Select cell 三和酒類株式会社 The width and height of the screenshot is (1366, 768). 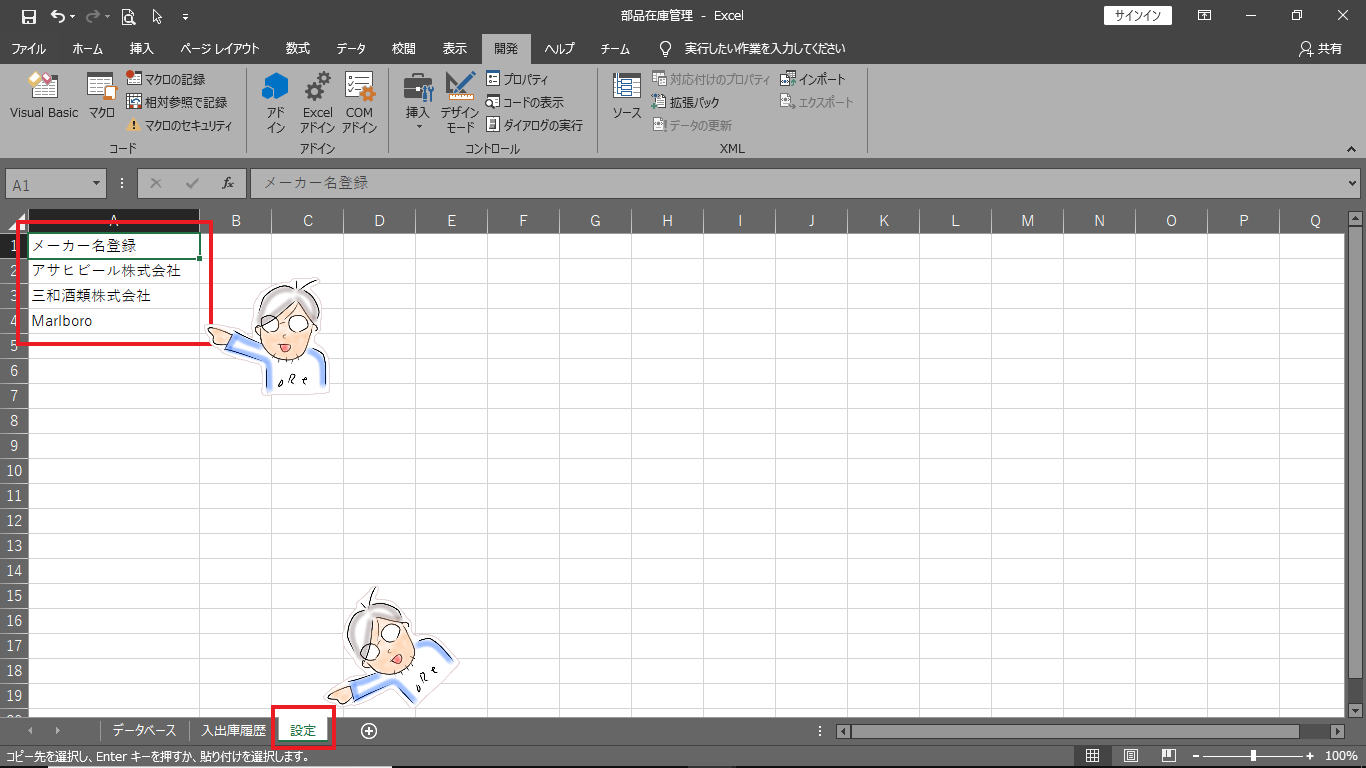pyautogui.click(x=114, y=296)
